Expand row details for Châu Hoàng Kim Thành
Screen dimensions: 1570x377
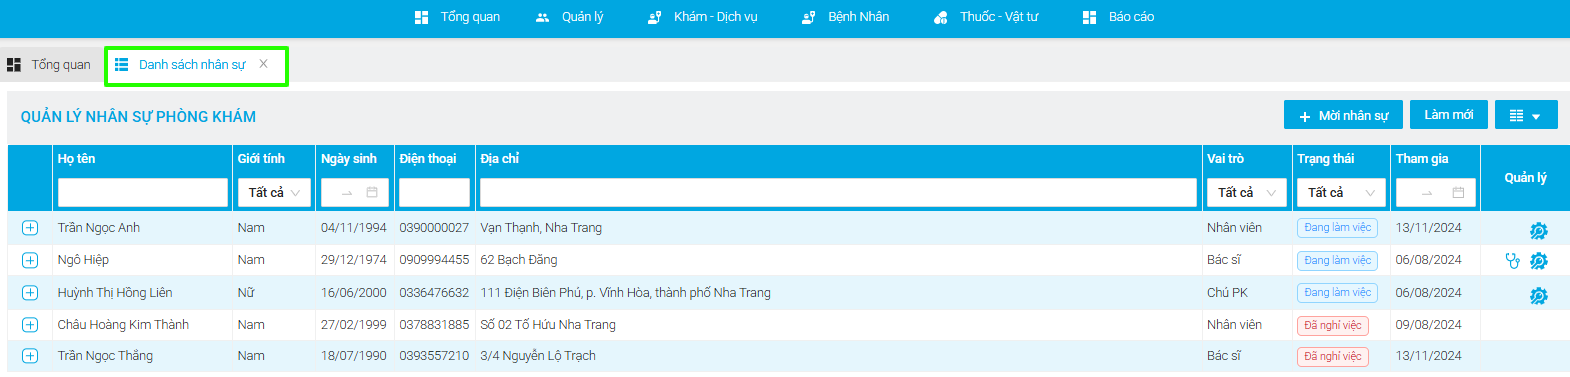point(30,325)
